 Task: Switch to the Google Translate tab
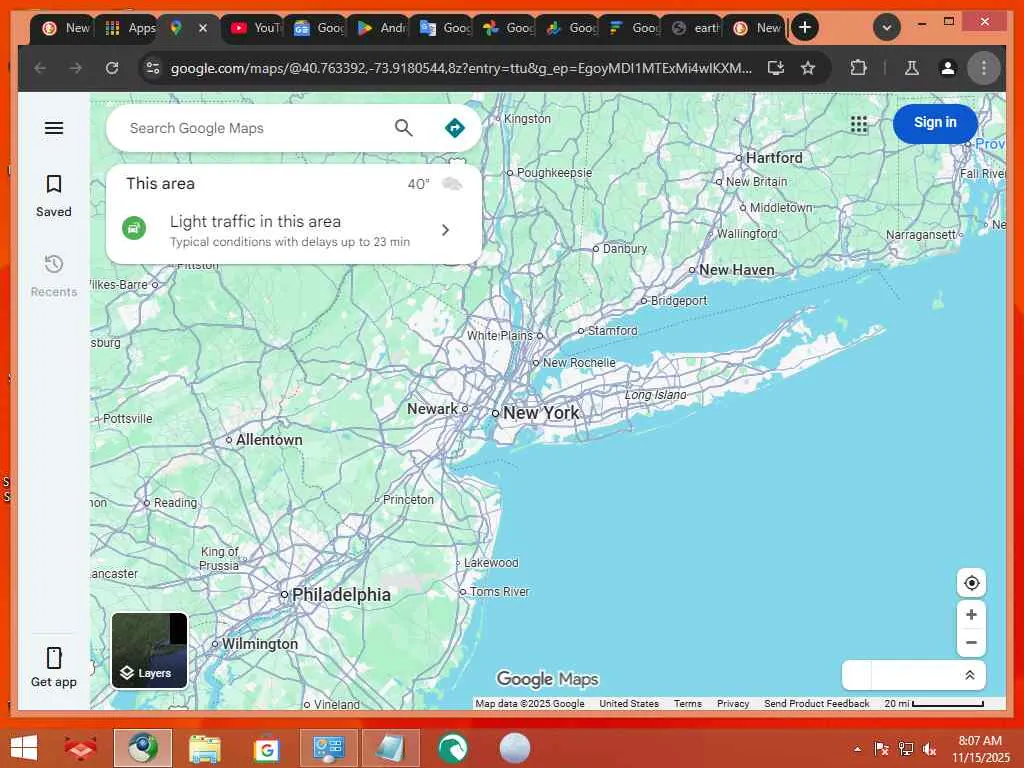click(x=445, y=28)
